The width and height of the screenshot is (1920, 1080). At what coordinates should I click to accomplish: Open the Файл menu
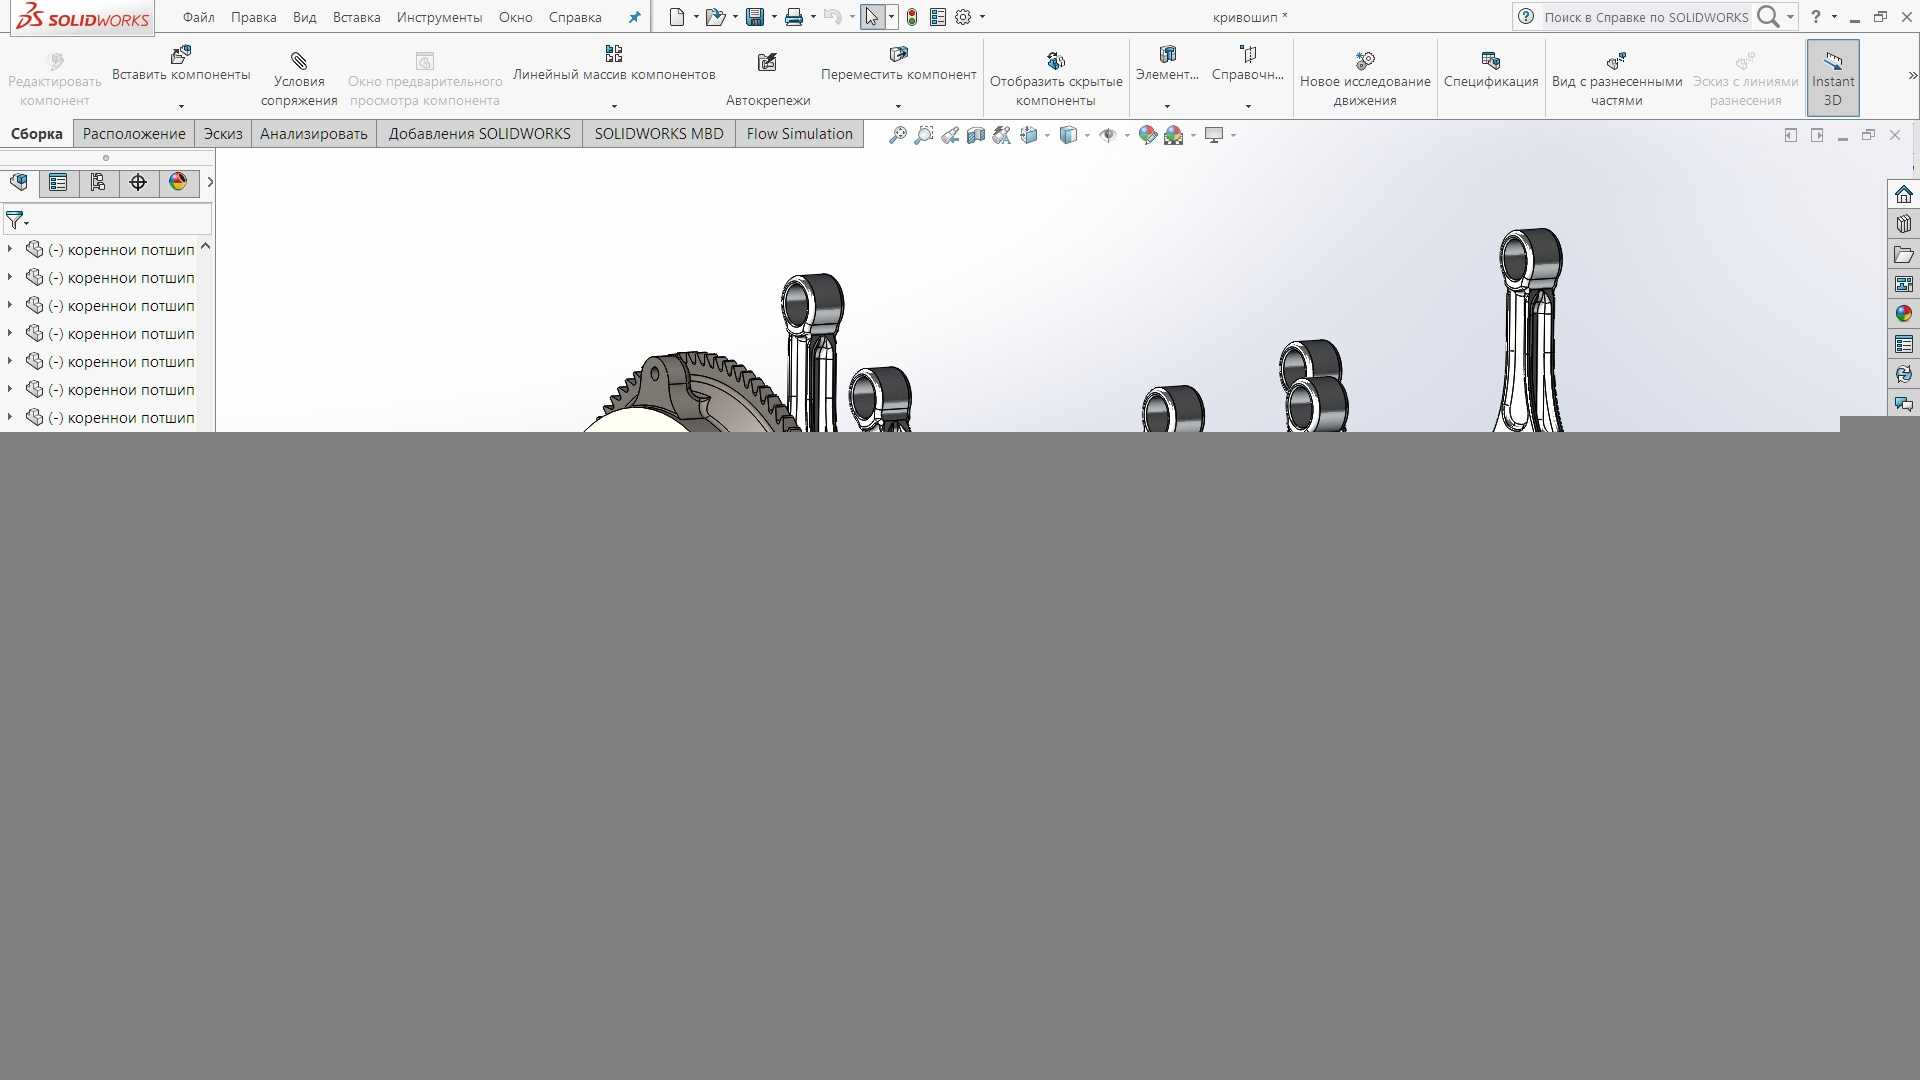click(x=198, y=17)
